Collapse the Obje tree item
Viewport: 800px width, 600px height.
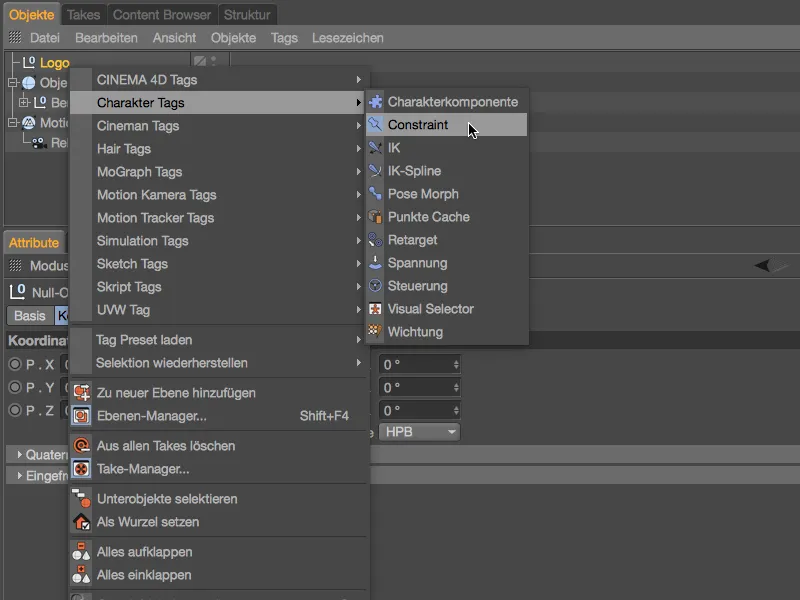click(x=13, y=82)
